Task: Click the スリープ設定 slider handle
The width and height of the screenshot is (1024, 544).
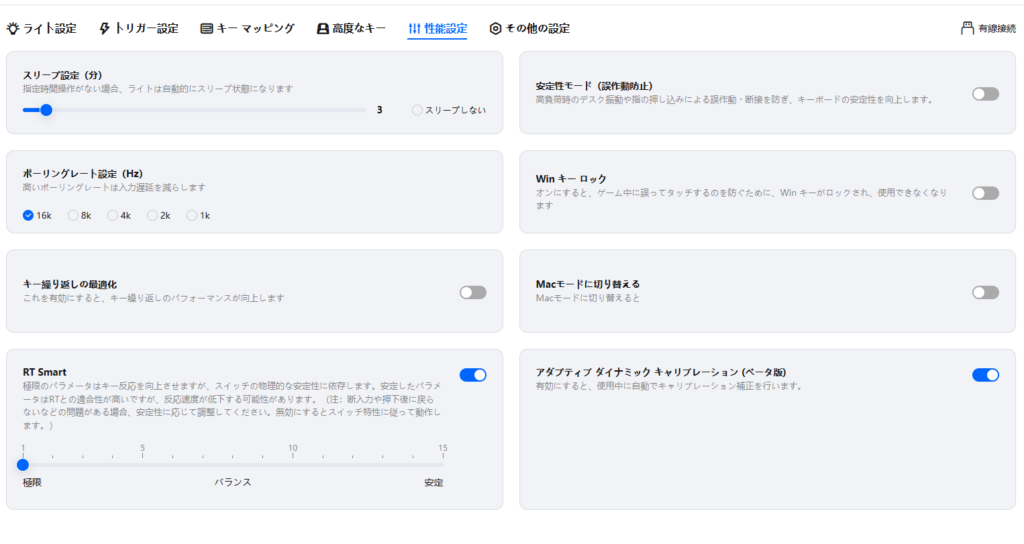Action: pyautogui.click(x=45, y=110)
